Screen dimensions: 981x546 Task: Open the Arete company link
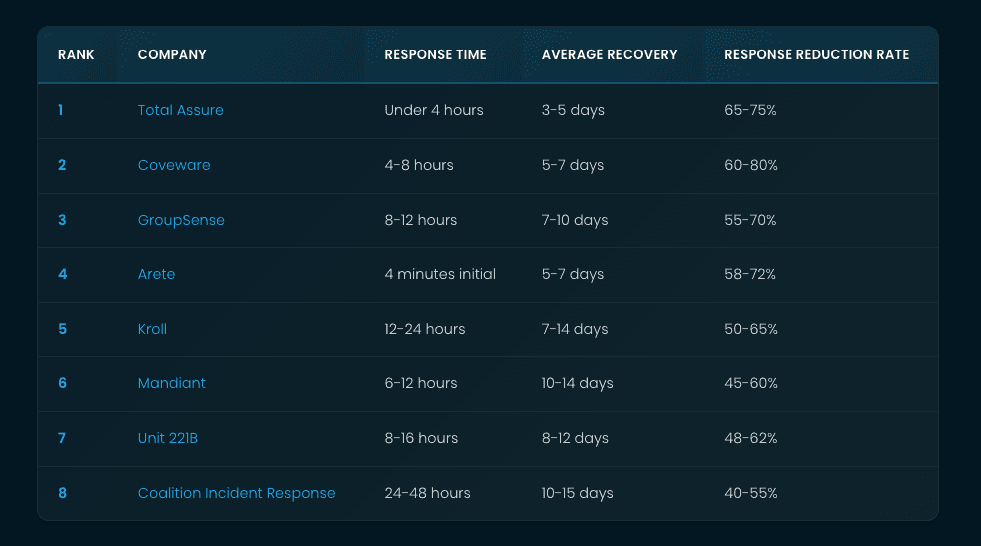point(156,274)
